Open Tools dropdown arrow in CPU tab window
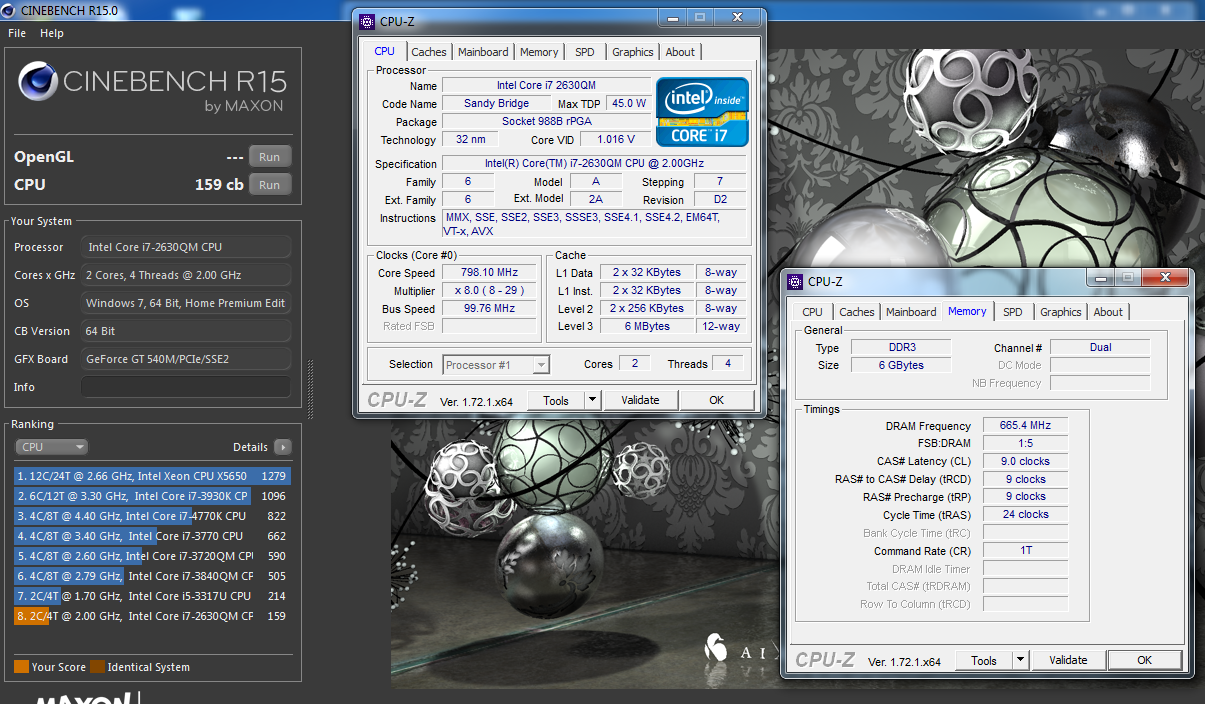Screen dimensions: 1205x704 click(x=592, y=400)
